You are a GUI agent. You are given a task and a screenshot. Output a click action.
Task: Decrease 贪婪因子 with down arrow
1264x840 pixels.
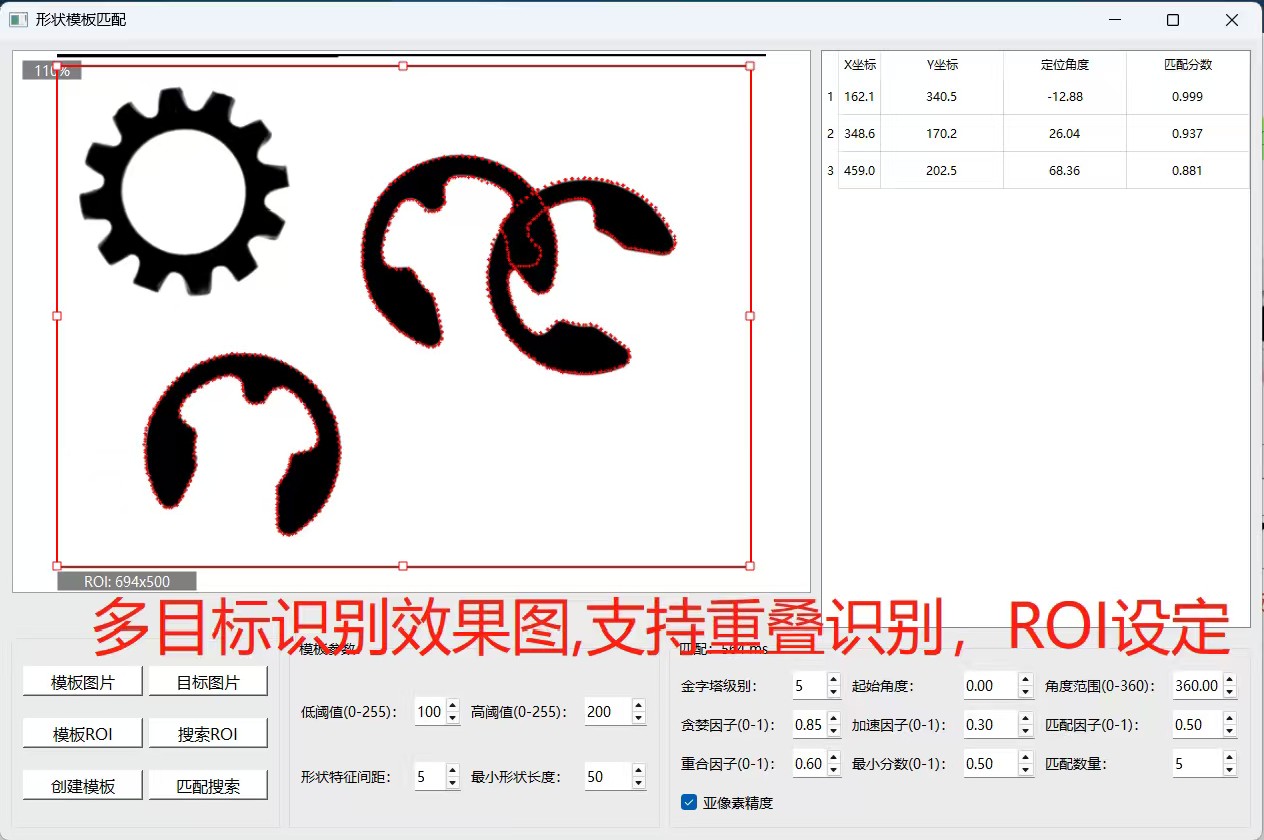click(x=833, y=730)
